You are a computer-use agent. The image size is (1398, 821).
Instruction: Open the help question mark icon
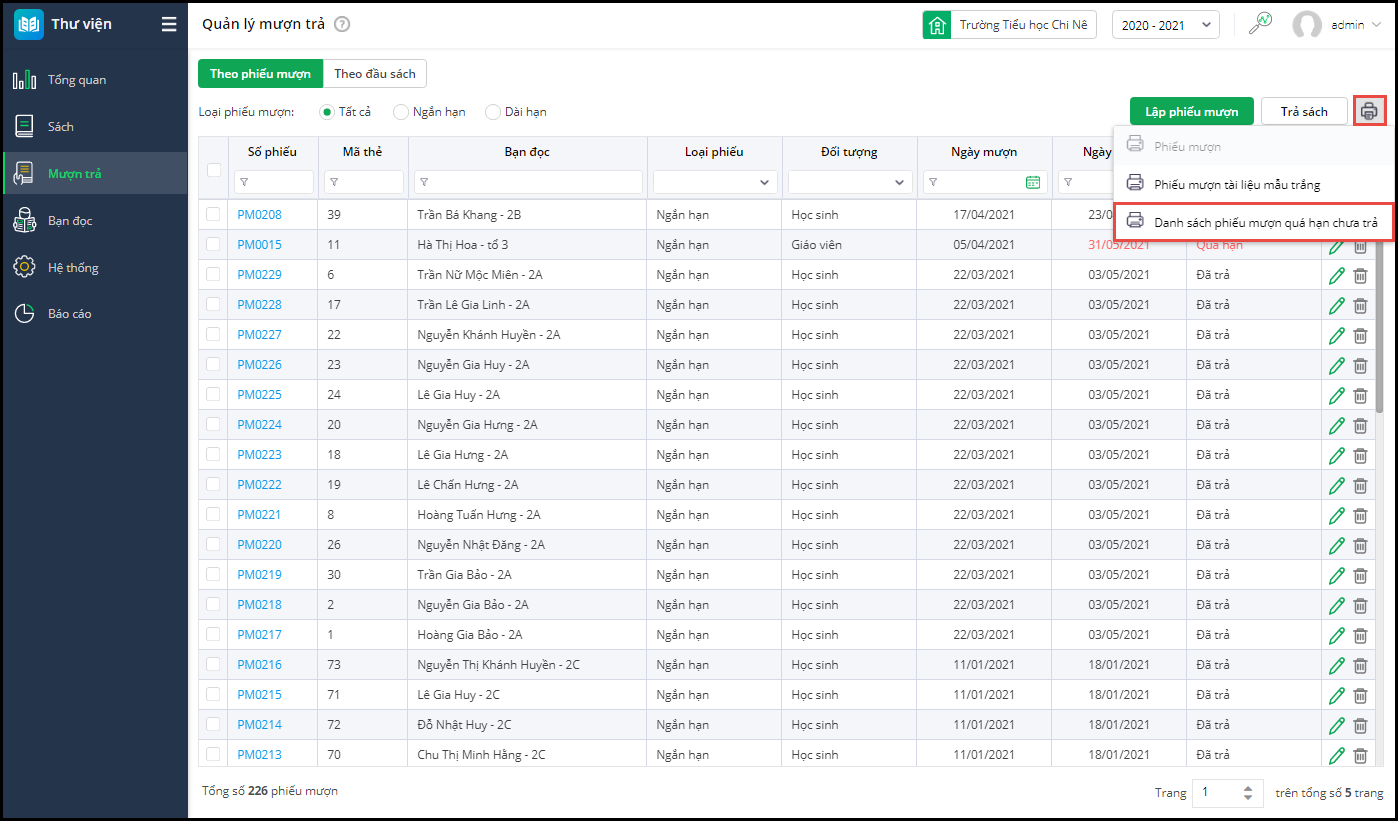click(x=342, y=25)
